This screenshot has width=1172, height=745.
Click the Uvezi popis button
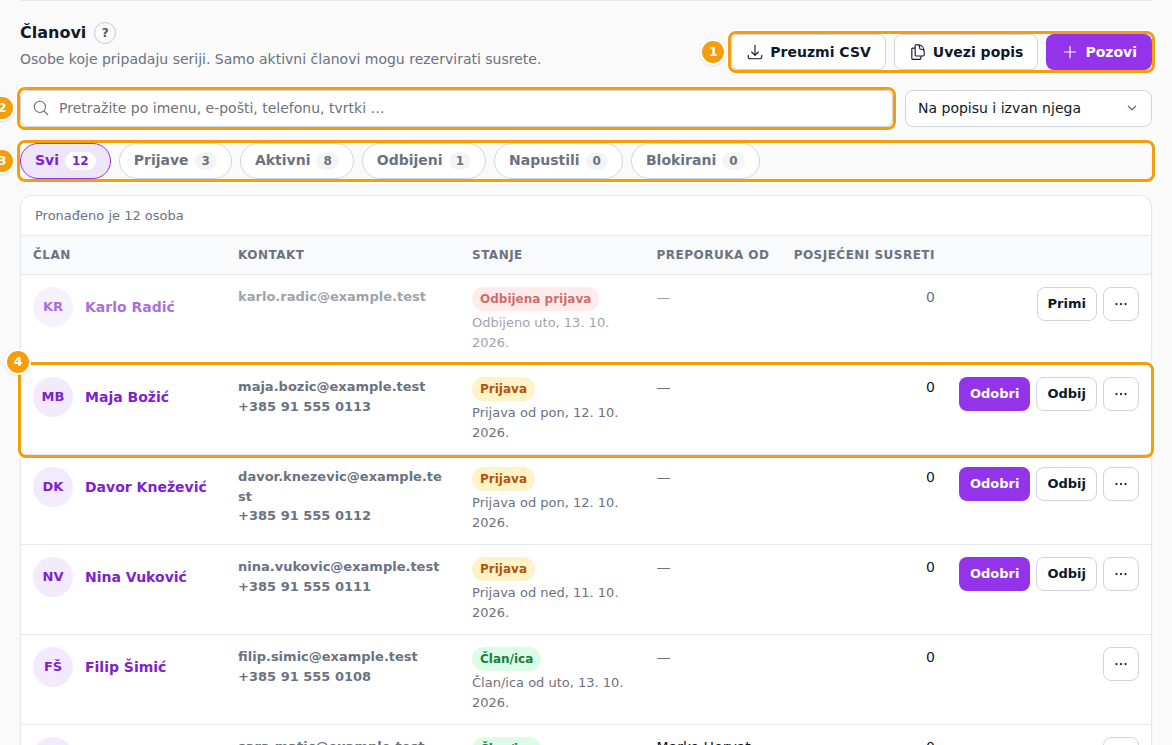click(966, 52)
